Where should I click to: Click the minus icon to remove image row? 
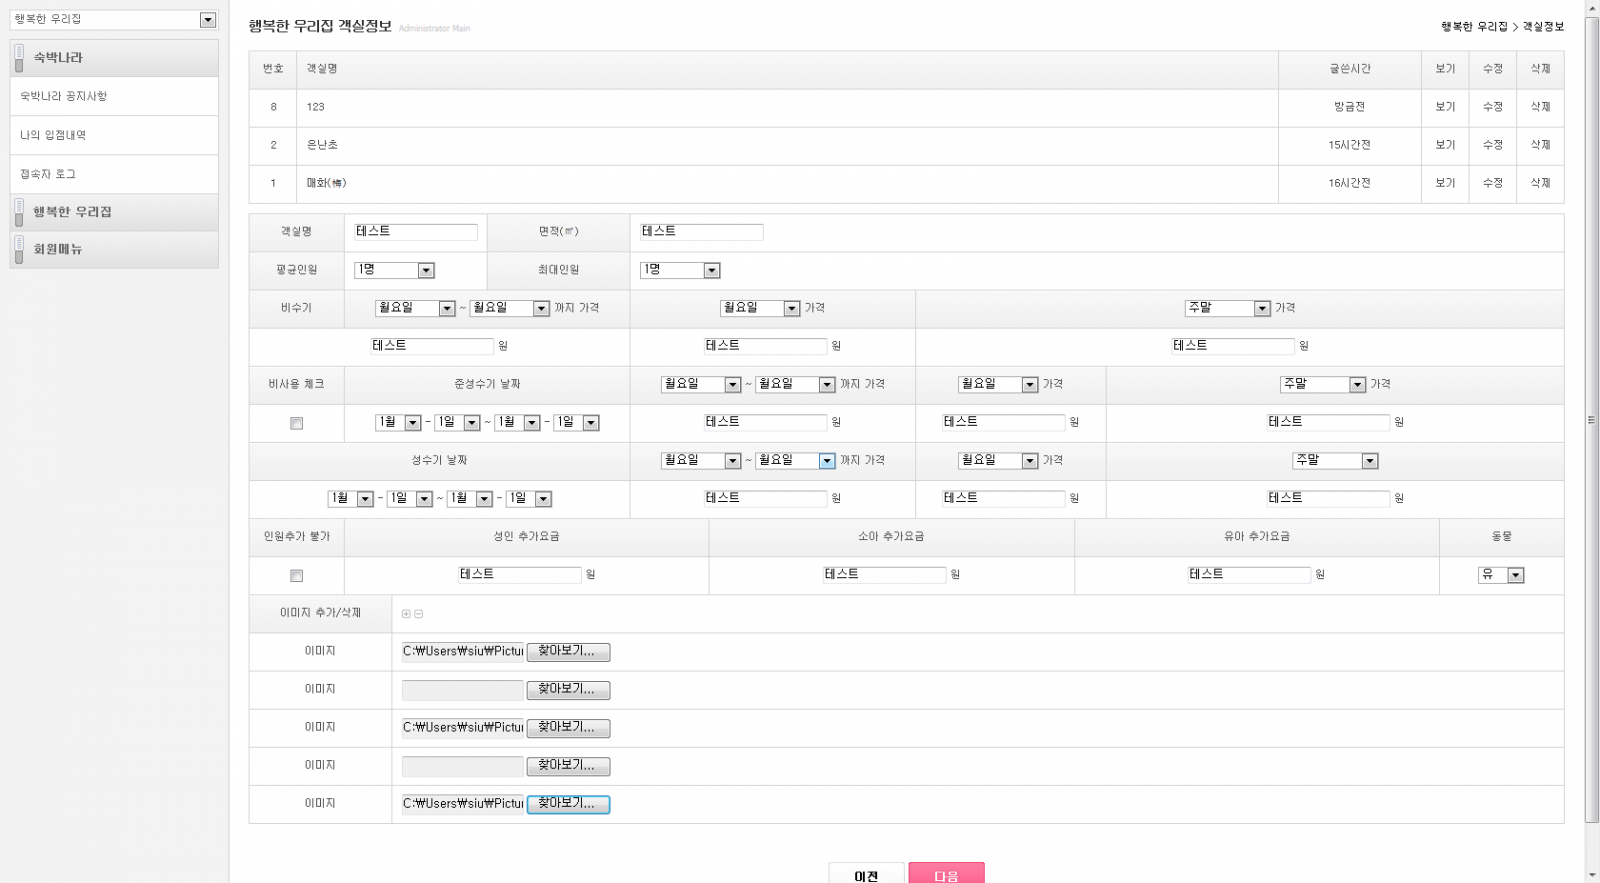coord(419,614)
